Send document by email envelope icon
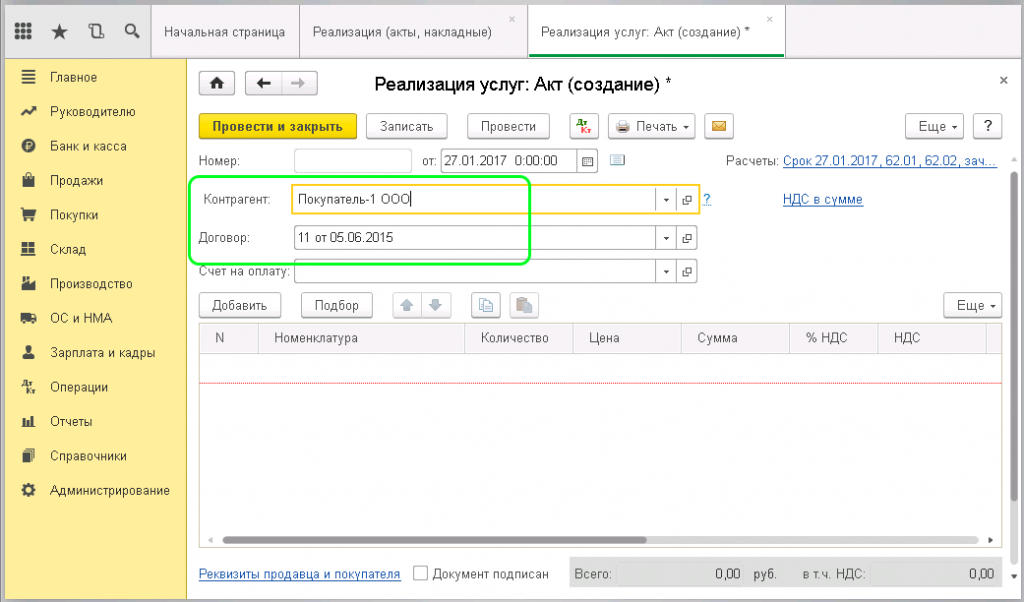 click(x=719, y=126)
